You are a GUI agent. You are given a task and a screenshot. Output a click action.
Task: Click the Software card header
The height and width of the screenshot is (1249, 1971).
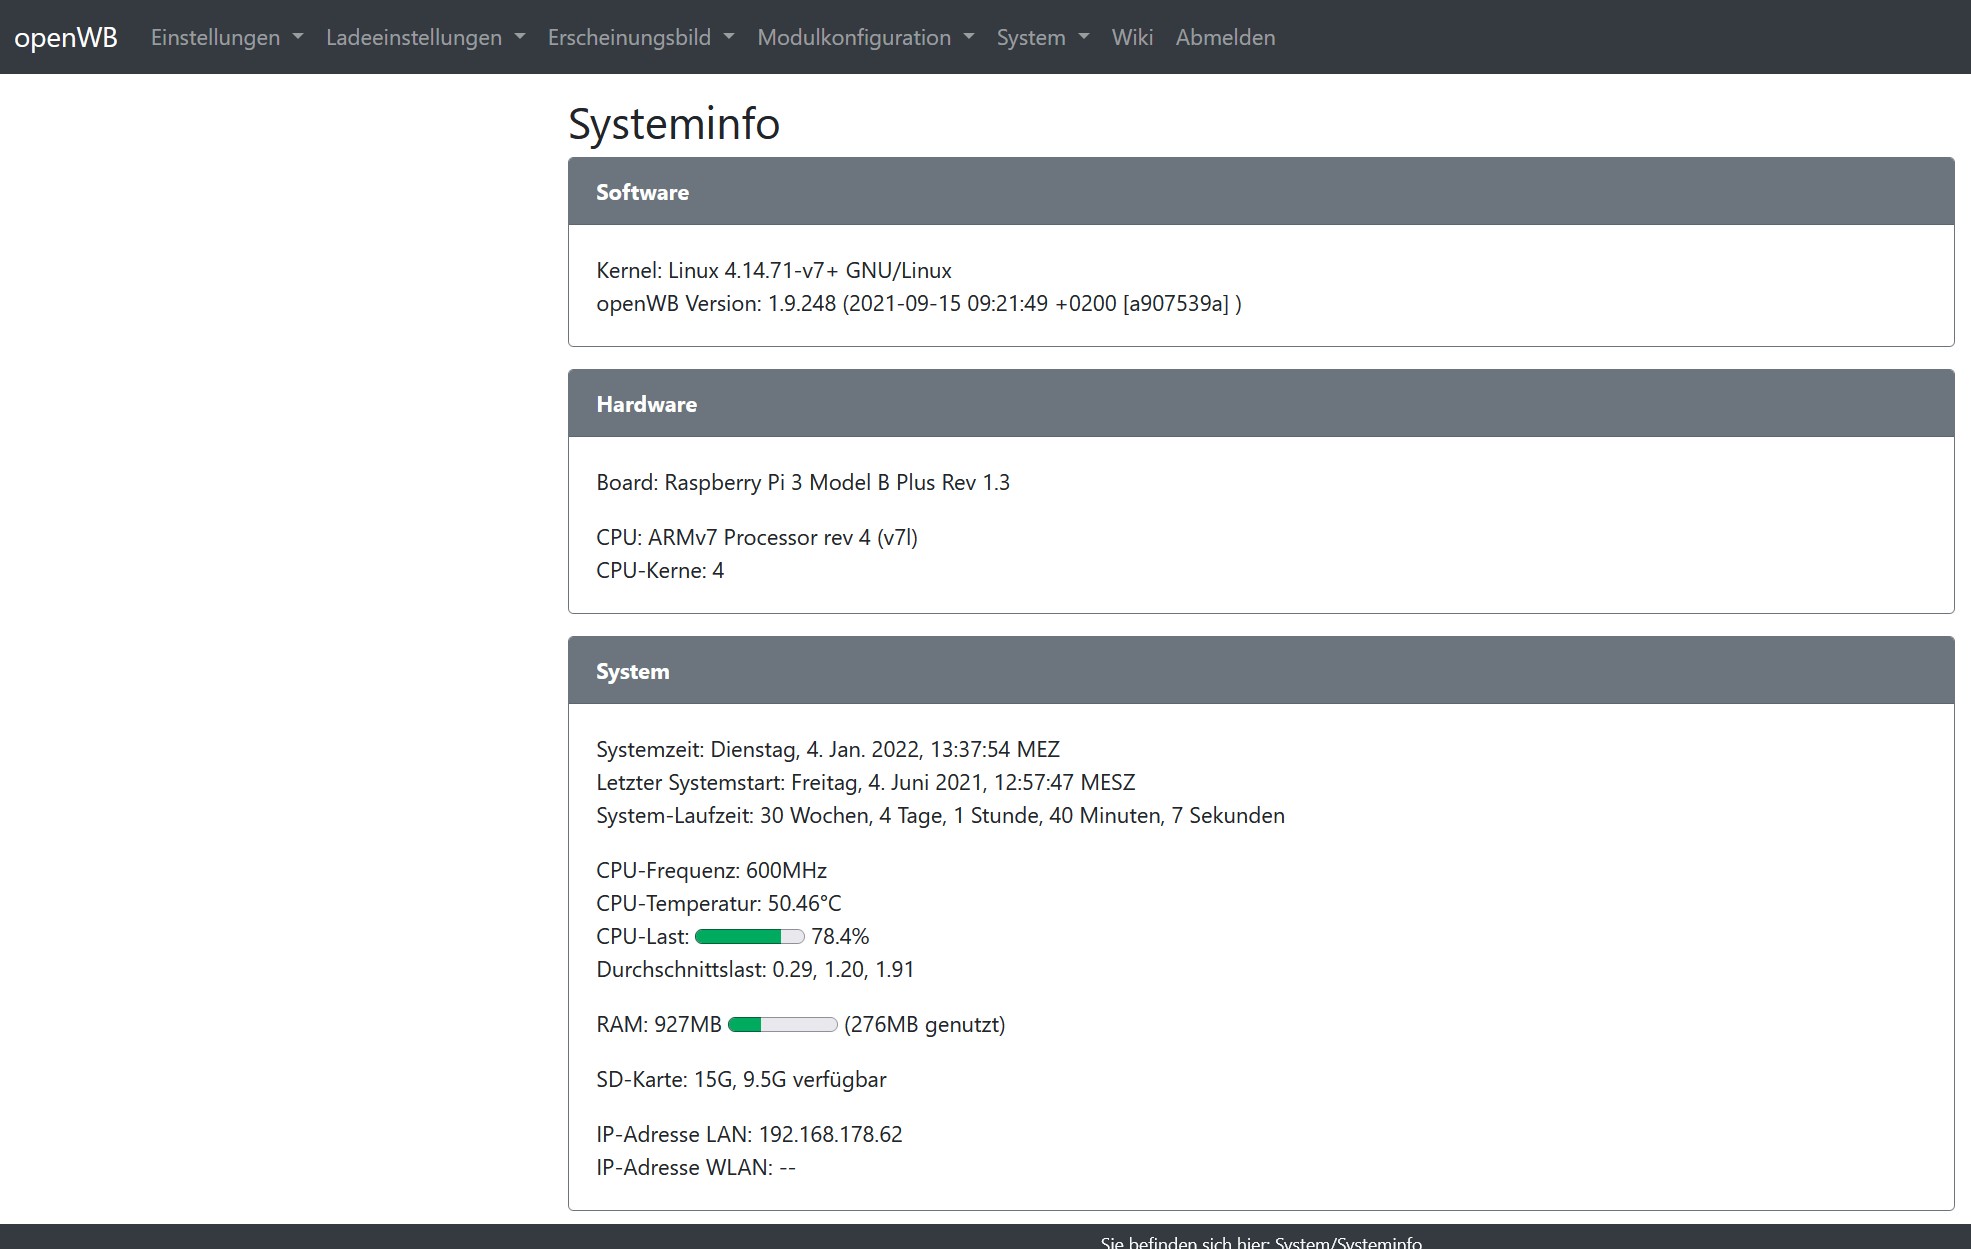[x=1260, y=191]
